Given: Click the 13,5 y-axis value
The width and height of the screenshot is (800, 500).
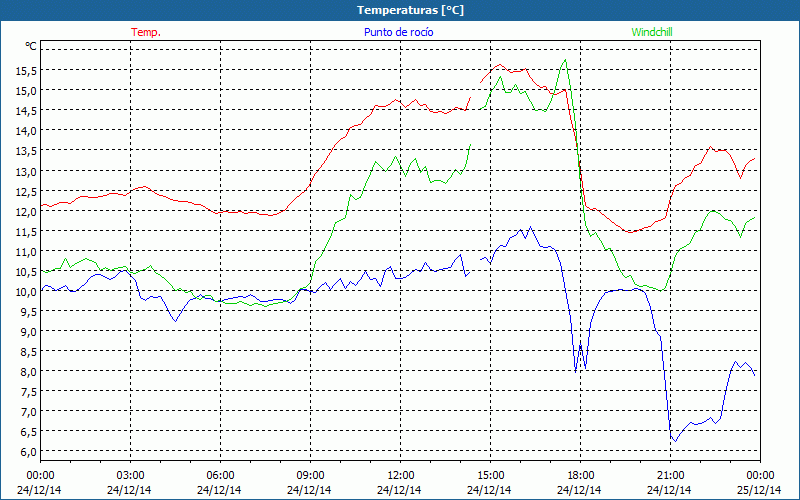Looking at the screenshot, I should pyautogui.click(x=27, y=151).
